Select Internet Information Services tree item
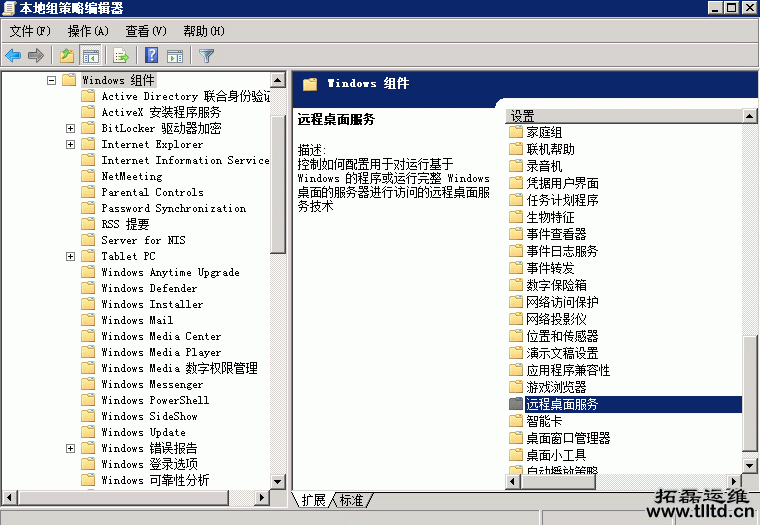The height and width of the screenshot is (525, 760). 185,160
